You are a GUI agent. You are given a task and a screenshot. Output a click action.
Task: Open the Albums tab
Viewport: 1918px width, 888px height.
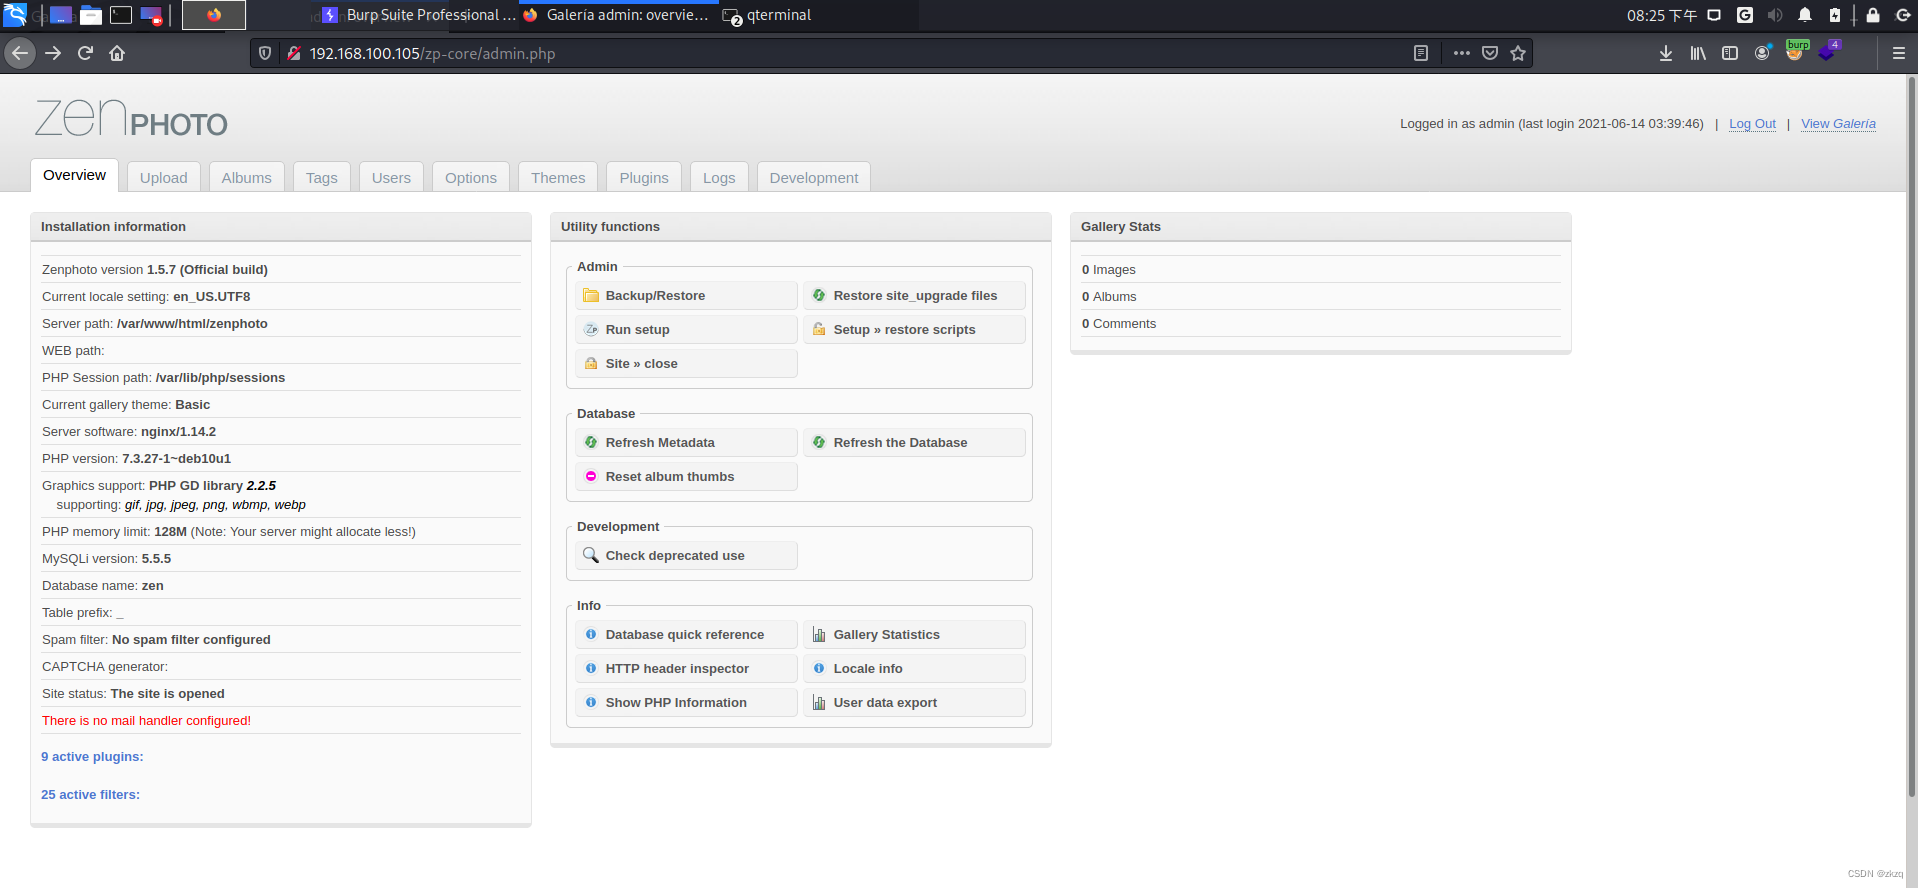247,177
